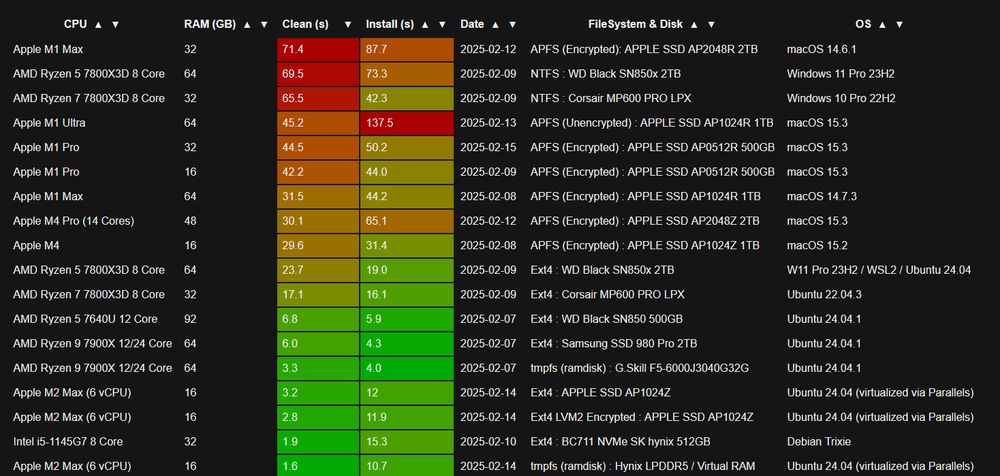Viewport: 1000px width, 476px height.
Task: Click the 2025-02-10 date cell
Action: (x=488, y=442)
